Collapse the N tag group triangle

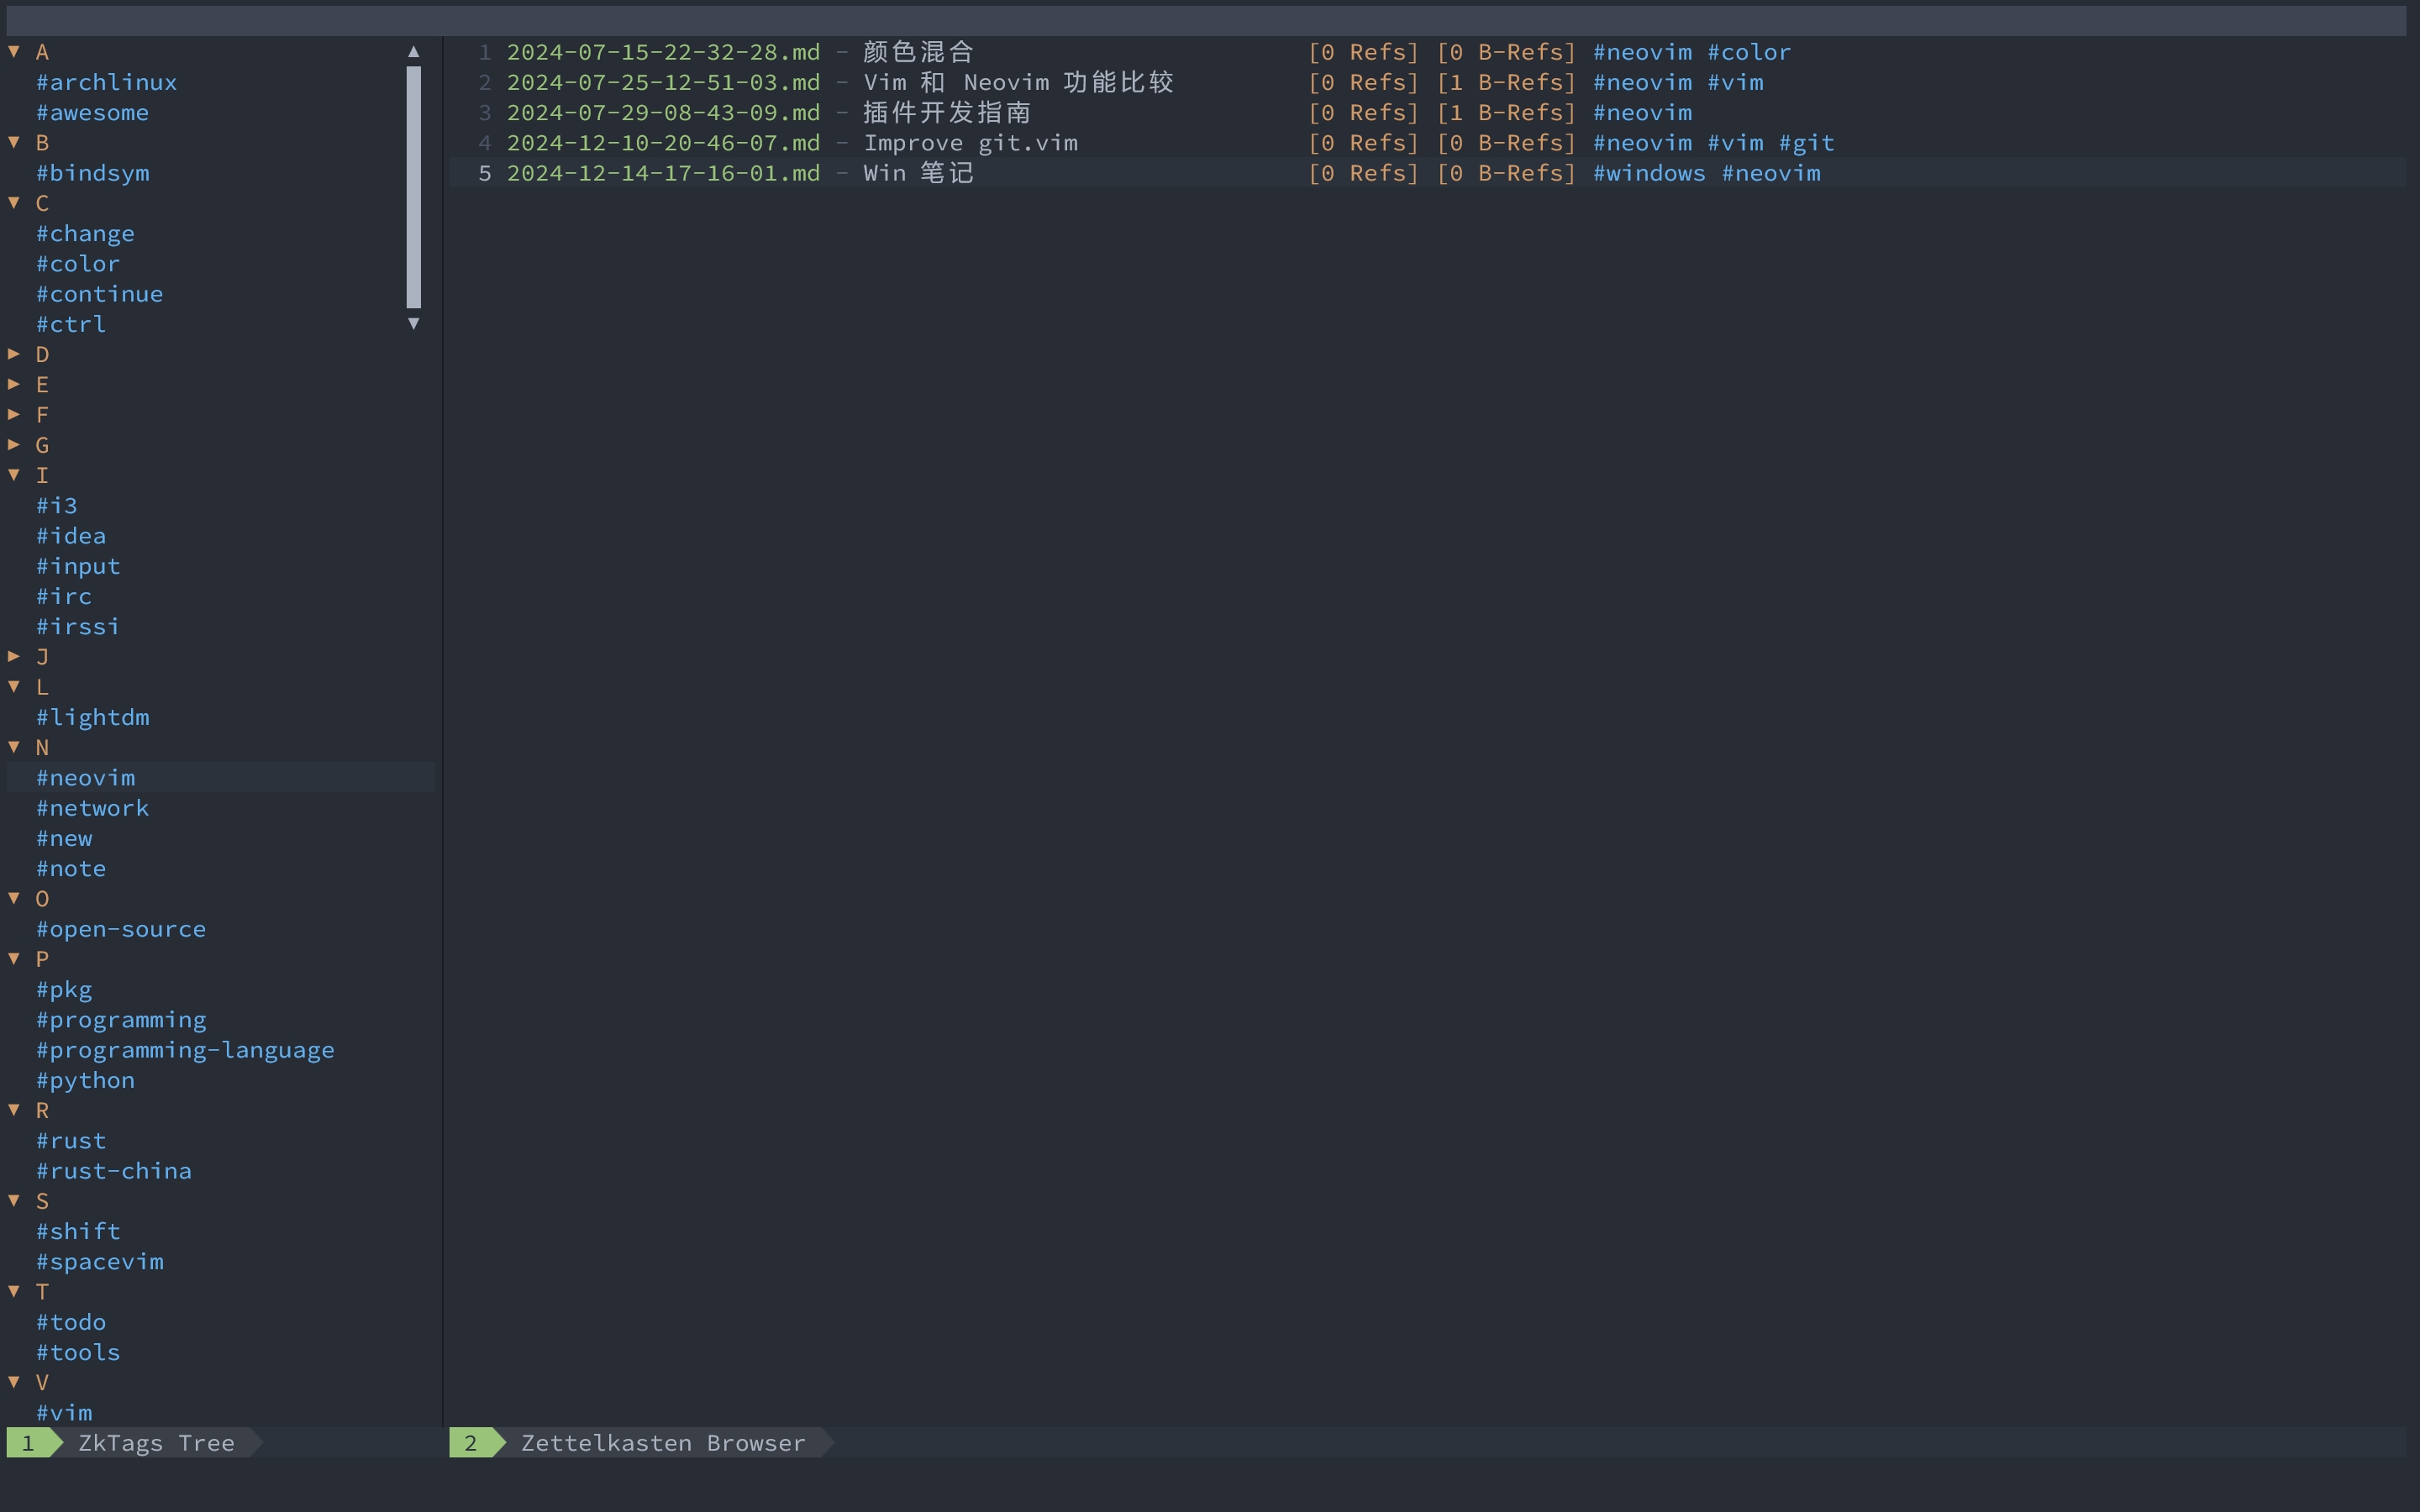coord(14,747)
